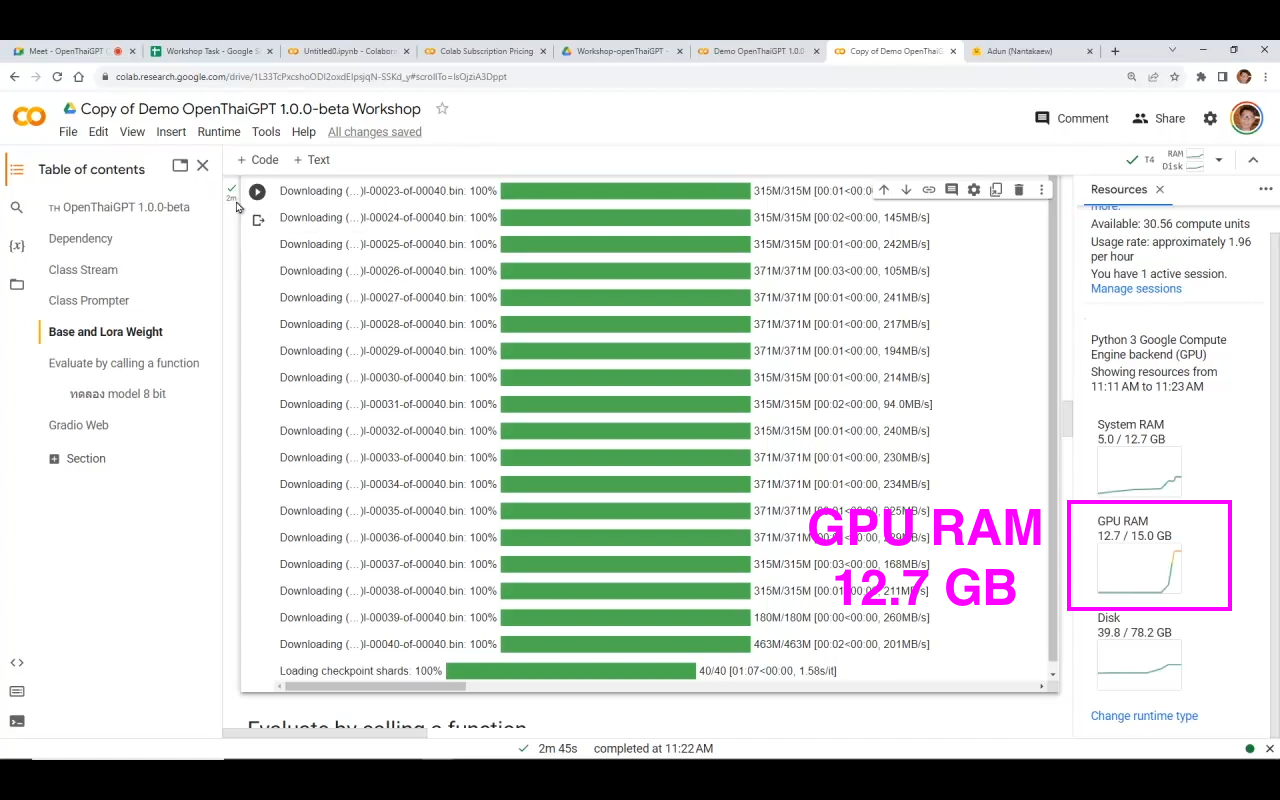Open the Comment button

[x=1072, y=118]
